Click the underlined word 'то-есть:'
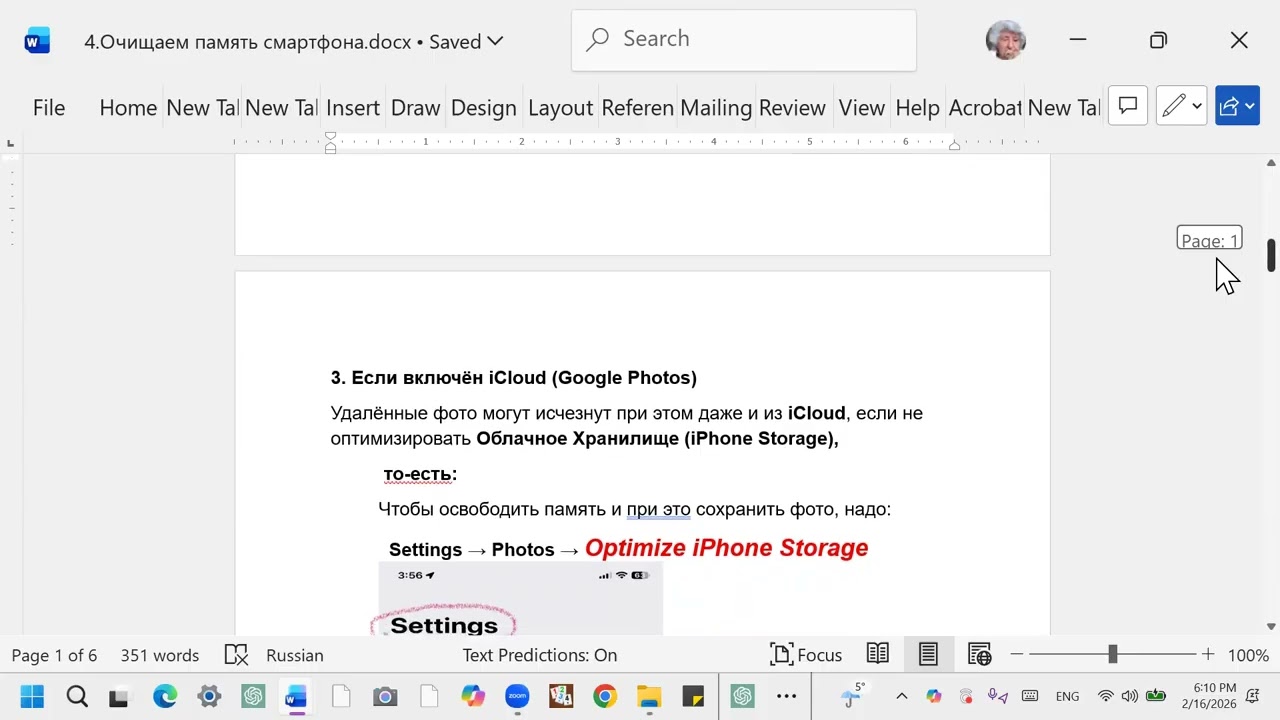The image size is (1280, 720). (420, 474)
